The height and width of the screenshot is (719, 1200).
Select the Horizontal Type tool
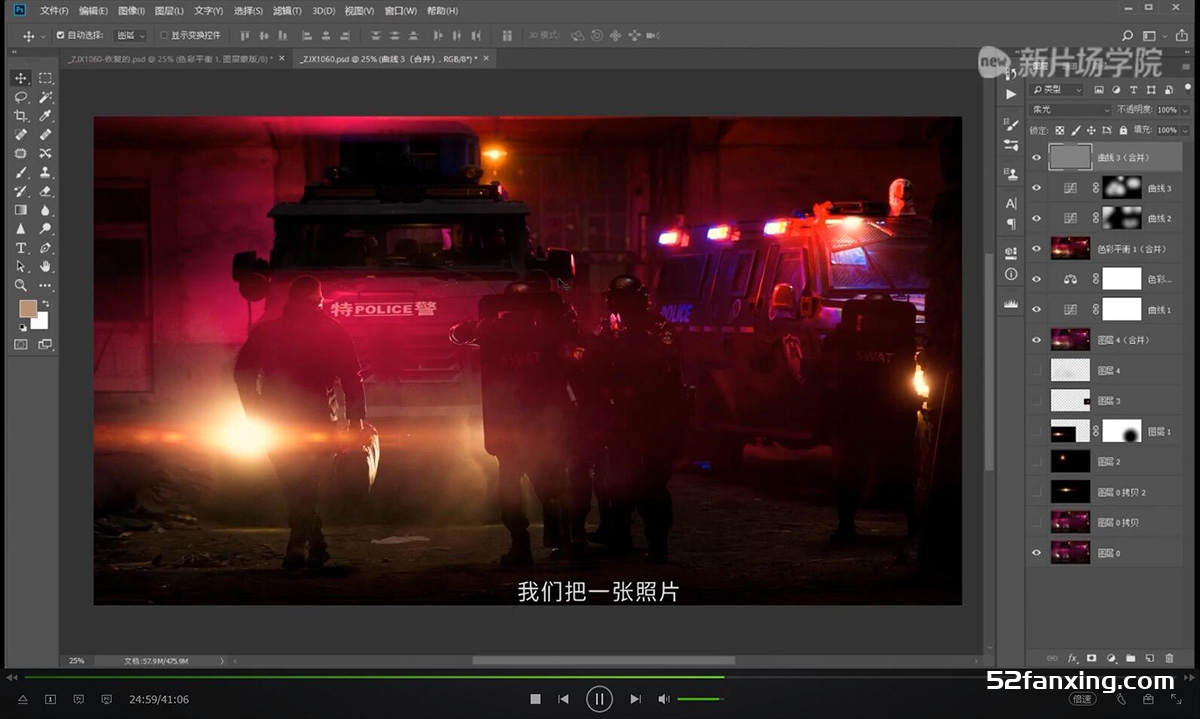(x=21, y=248)
